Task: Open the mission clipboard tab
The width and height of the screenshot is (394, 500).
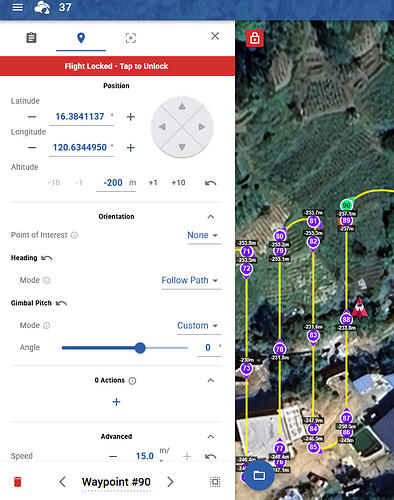Action: (x=31, y=38)
